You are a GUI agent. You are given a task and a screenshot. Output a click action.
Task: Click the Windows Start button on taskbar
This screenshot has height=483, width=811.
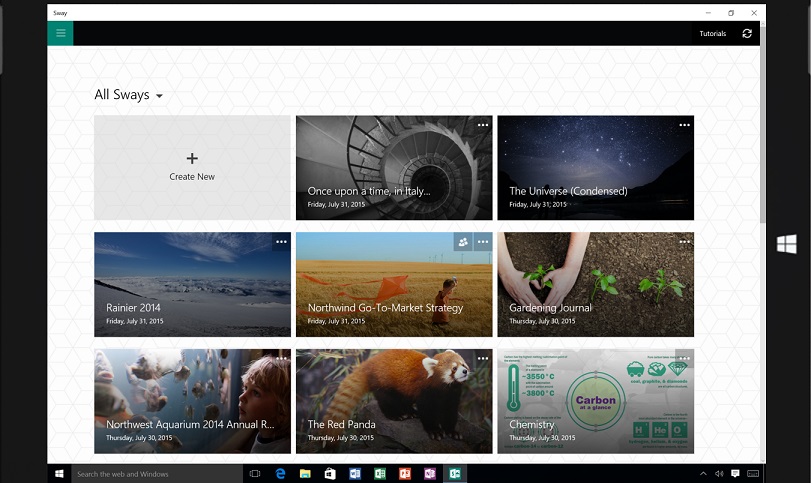(x=59, y=474)
